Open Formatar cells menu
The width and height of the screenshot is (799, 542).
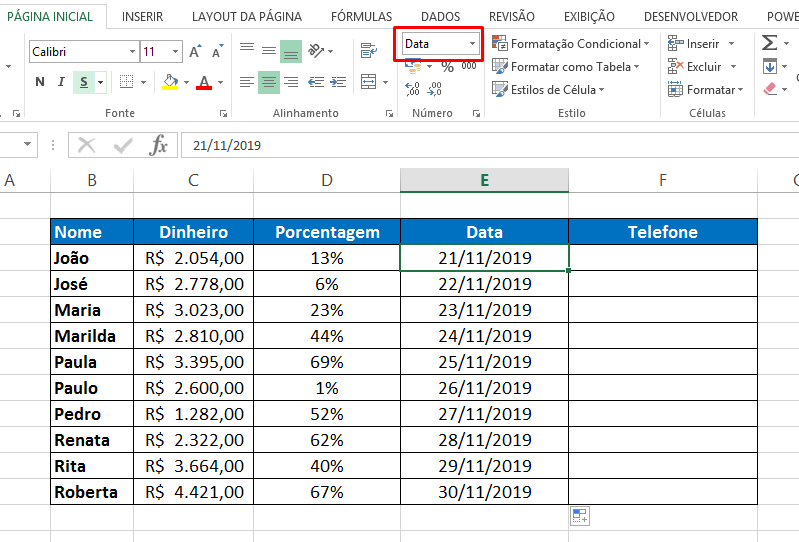(705, 90)
